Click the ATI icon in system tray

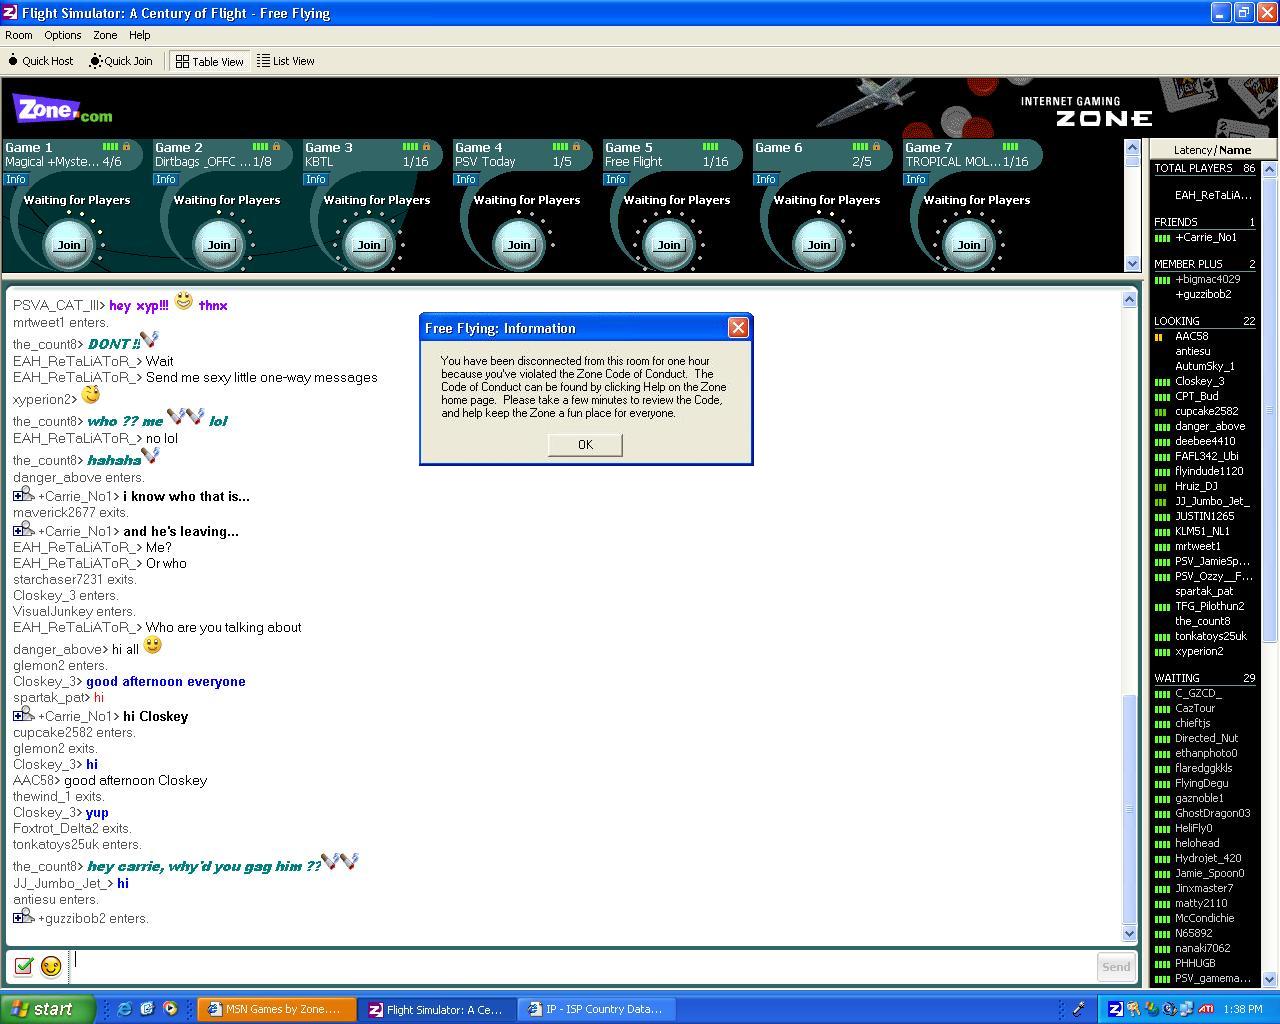pyautogui.click(x=1206, y=1009)
